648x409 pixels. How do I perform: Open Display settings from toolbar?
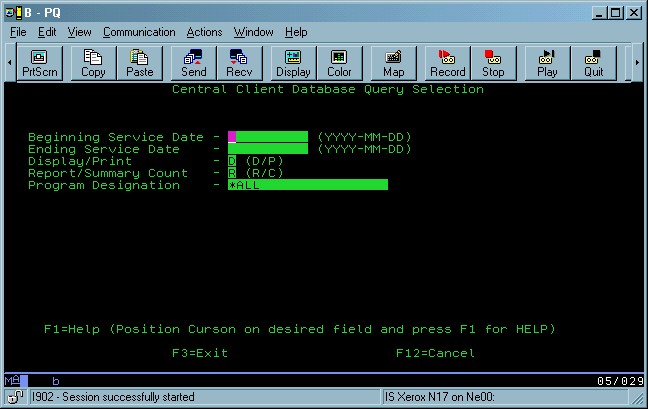[x=293, y=62]
